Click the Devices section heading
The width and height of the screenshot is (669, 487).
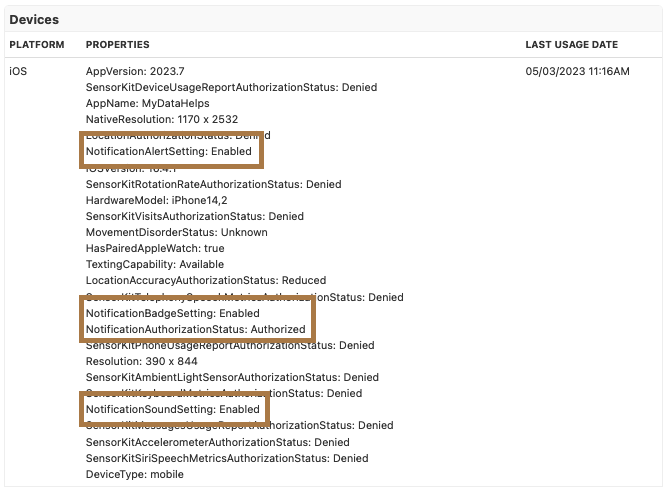[34, 20]
